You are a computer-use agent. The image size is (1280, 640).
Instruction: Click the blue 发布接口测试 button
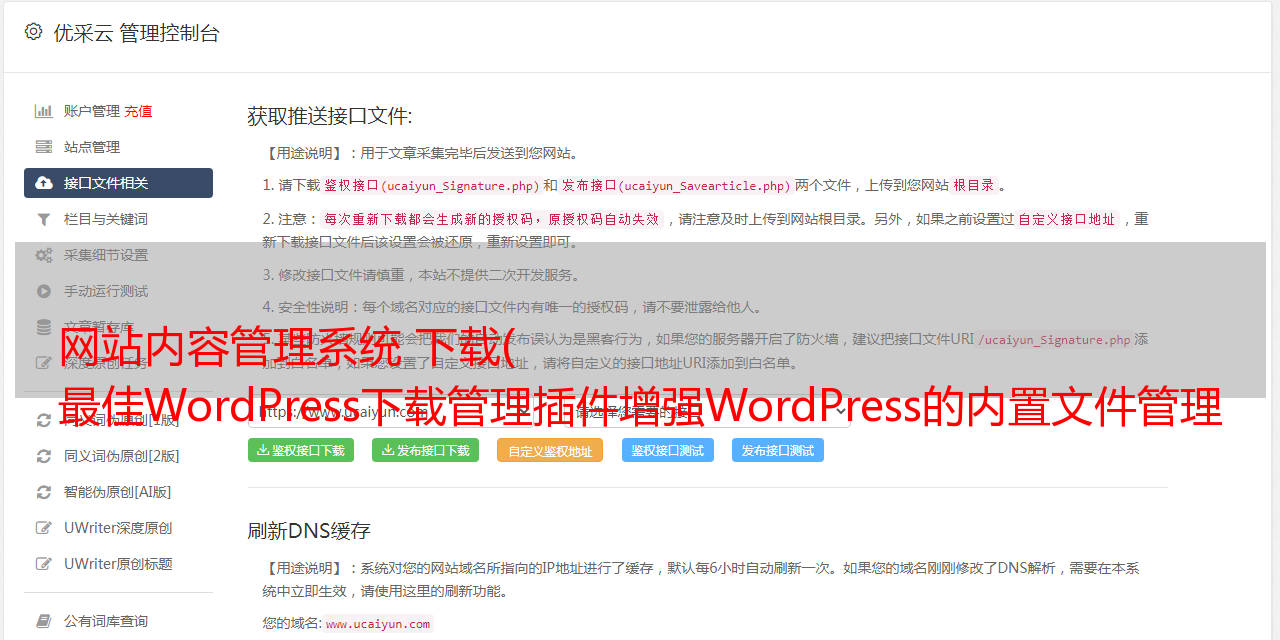pos(778,450)
